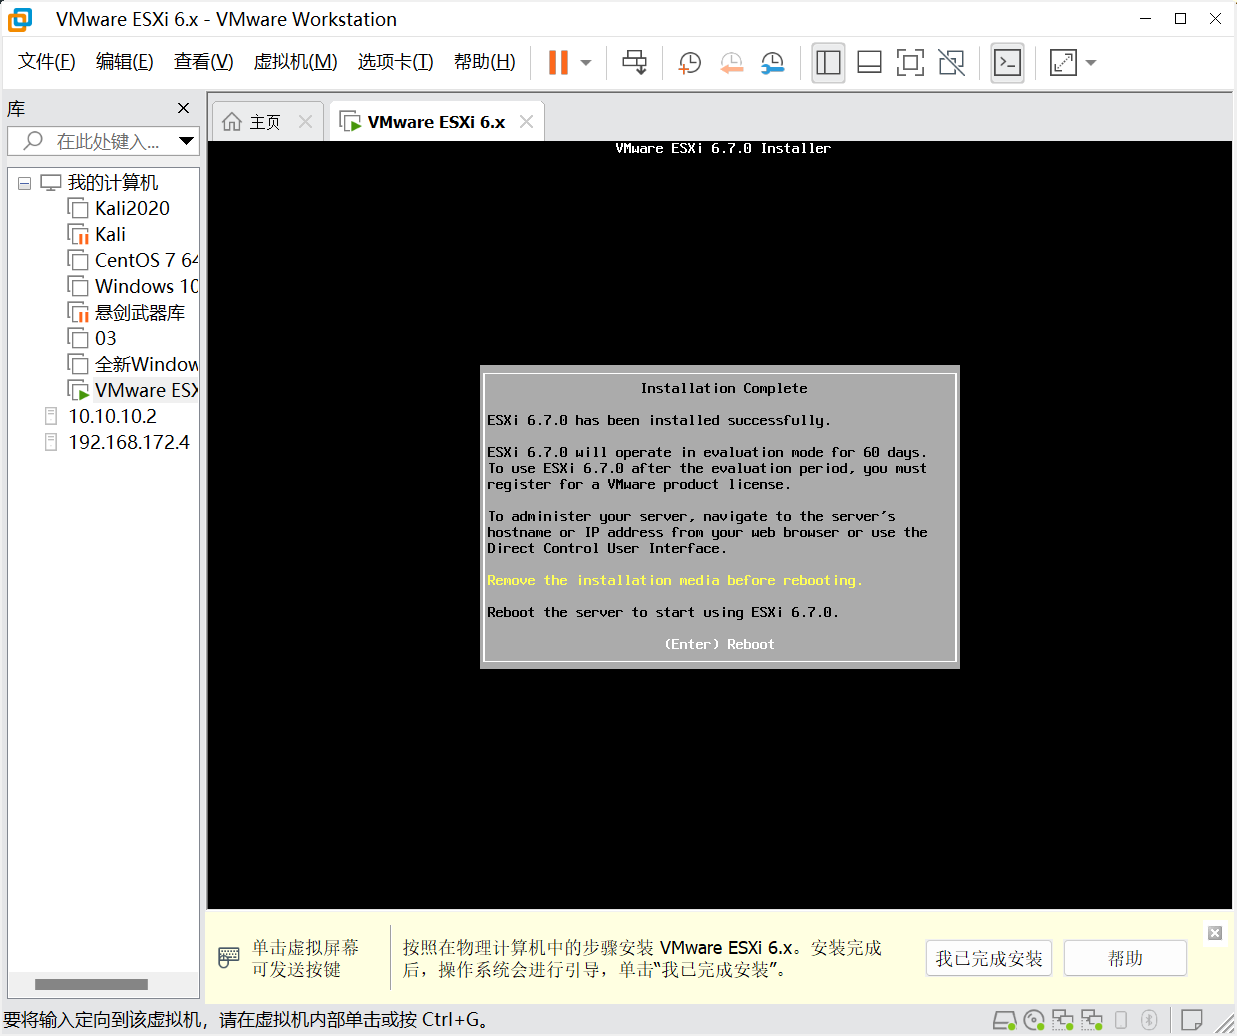Open the 虚拟机(M) menu
This screenshot has width=1237, height=1036.
click(x=295, y=62)
